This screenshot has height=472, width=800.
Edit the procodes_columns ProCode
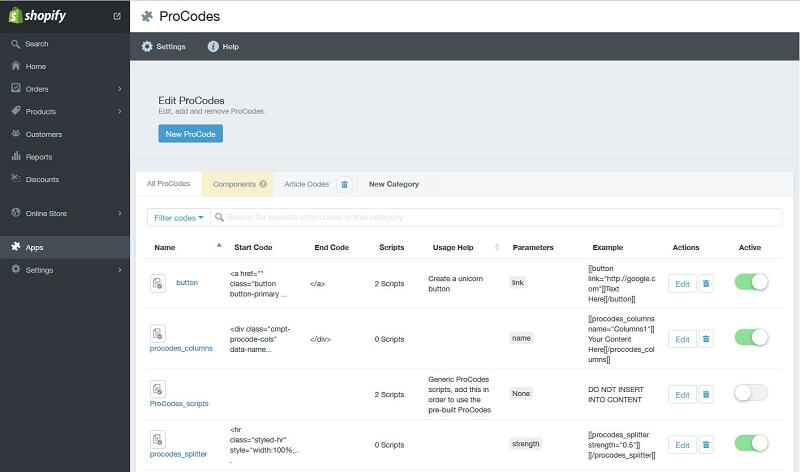(x=682, y=339)
